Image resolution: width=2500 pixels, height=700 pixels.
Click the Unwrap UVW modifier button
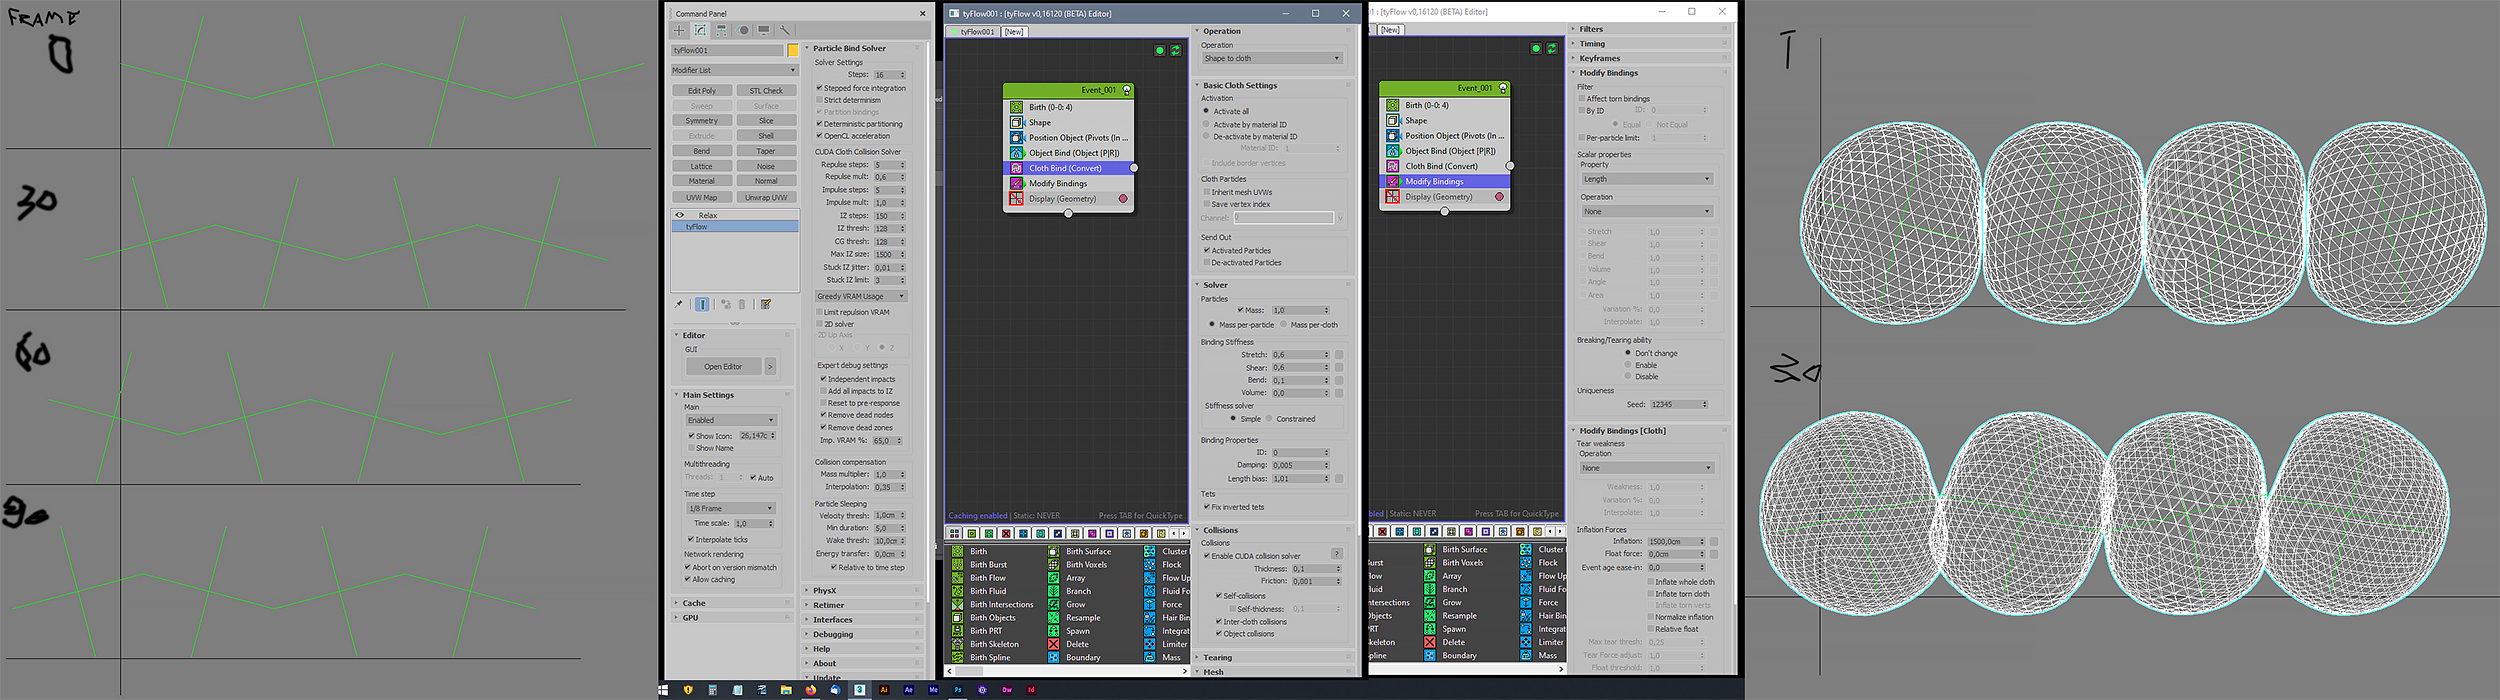[x=766, y=197]
